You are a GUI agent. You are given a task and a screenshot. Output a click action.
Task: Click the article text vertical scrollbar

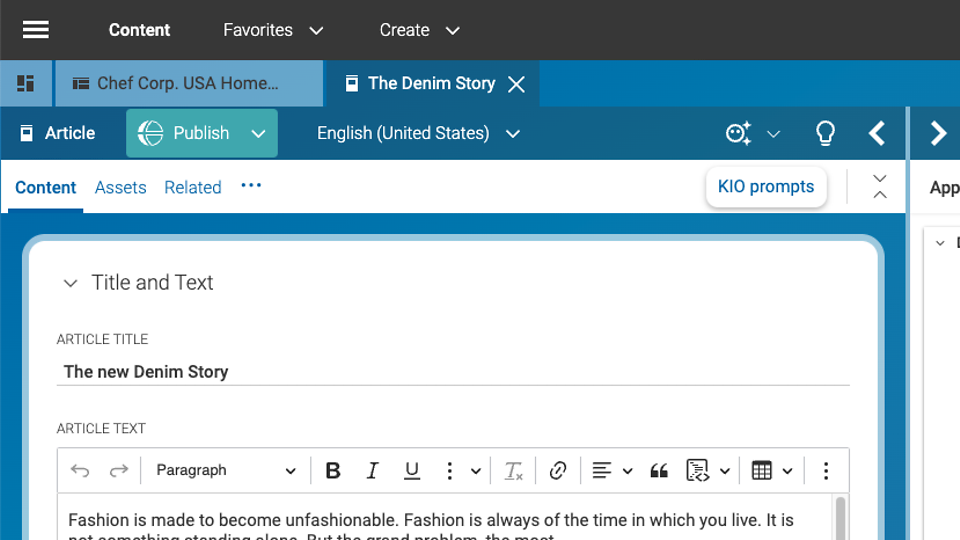[841, 518]
